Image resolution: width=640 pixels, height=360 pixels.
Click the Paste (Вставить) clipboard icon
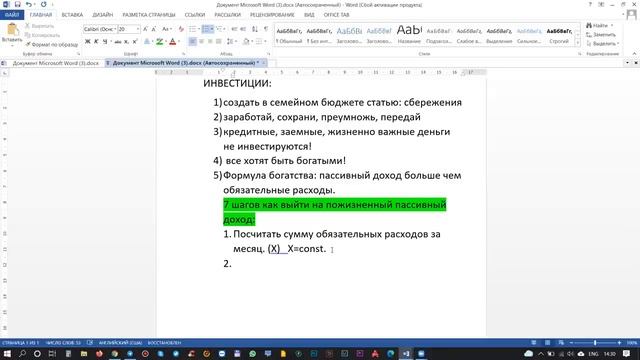(12, 30)
